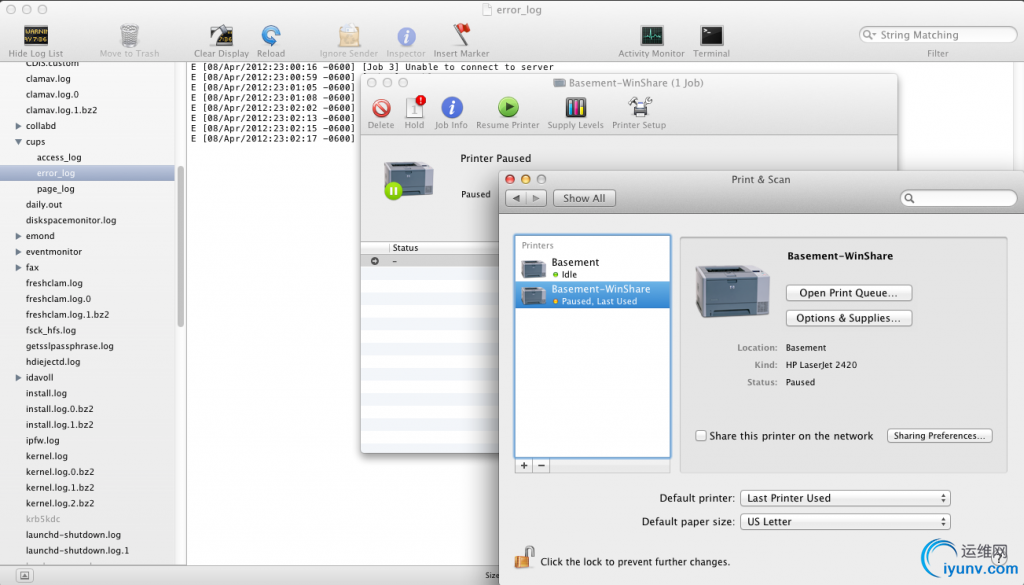The height and width of the screenshot is (585, 1024).
Task: Select hdiejectd.log entry
Action: coord(53,362)
